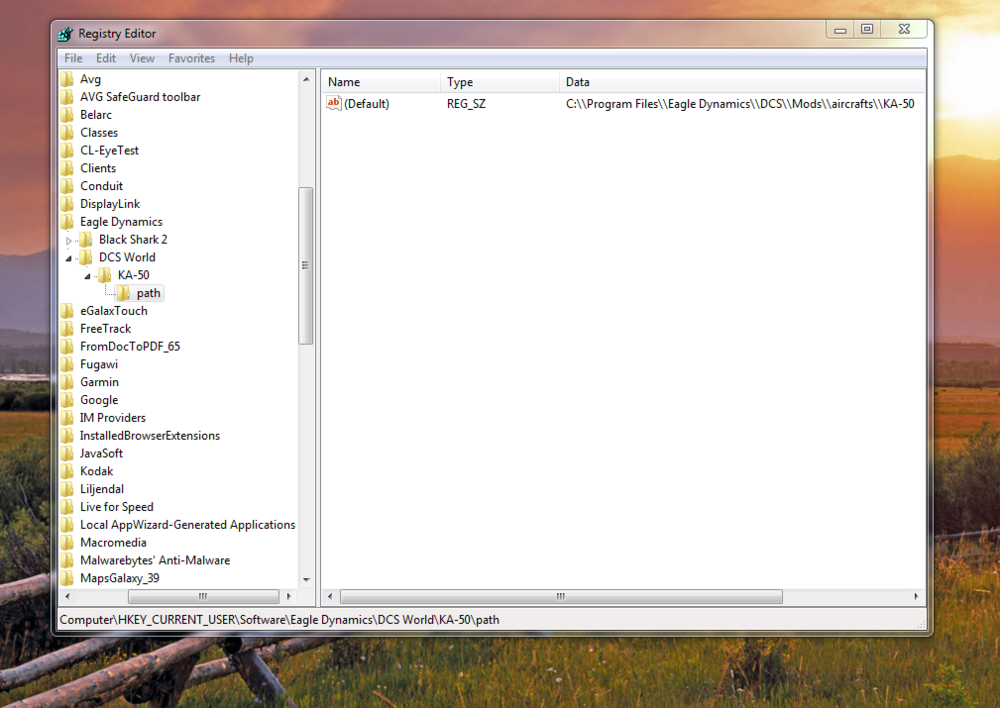The width and height of the screenshot is (1000, 708).
Task: Select the Avg registry key folder icon
Action: pyautogui.click(x=66, y=78)
